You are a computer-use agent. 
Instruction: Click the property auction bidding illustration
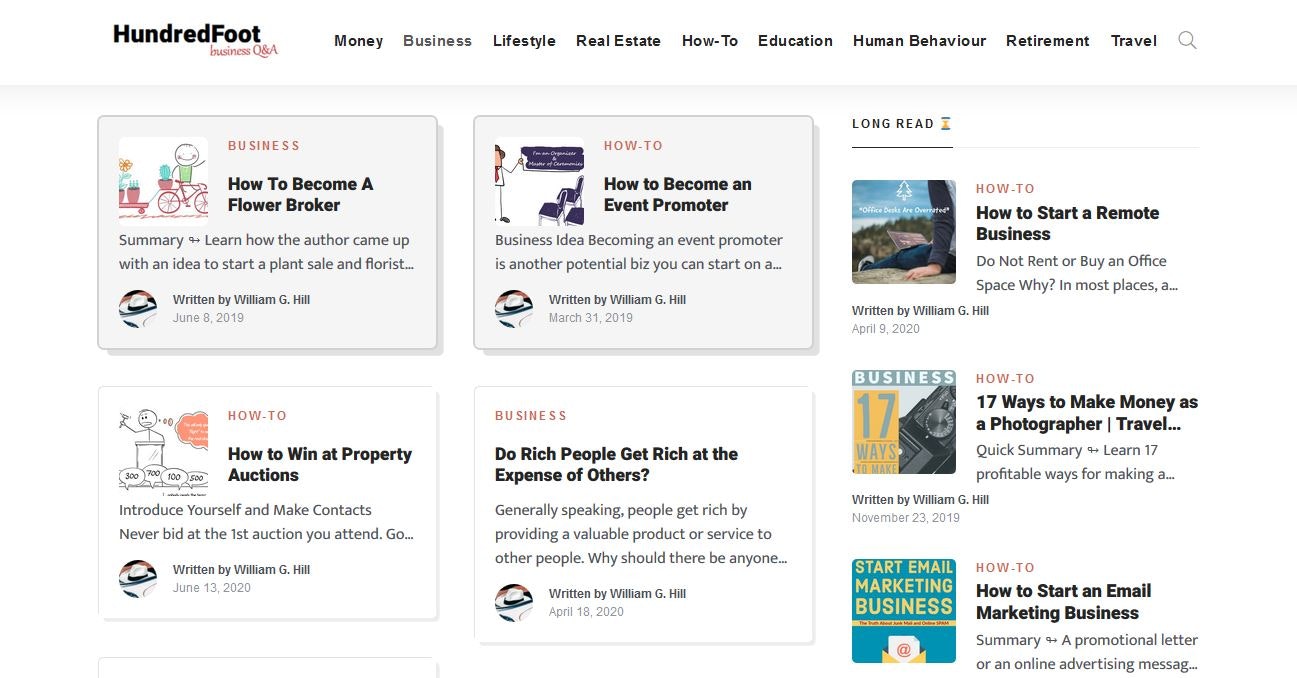pos(162,448)
